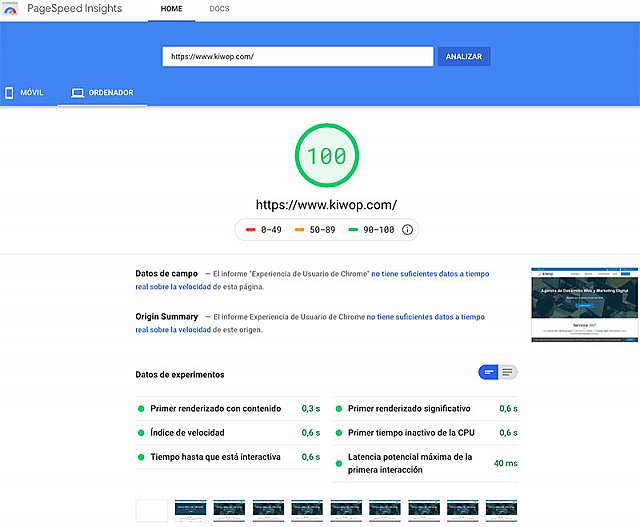Viewport: 640px width, 527px height.
Task: Switch lab data to compact bar view
Action: (489, 372)
